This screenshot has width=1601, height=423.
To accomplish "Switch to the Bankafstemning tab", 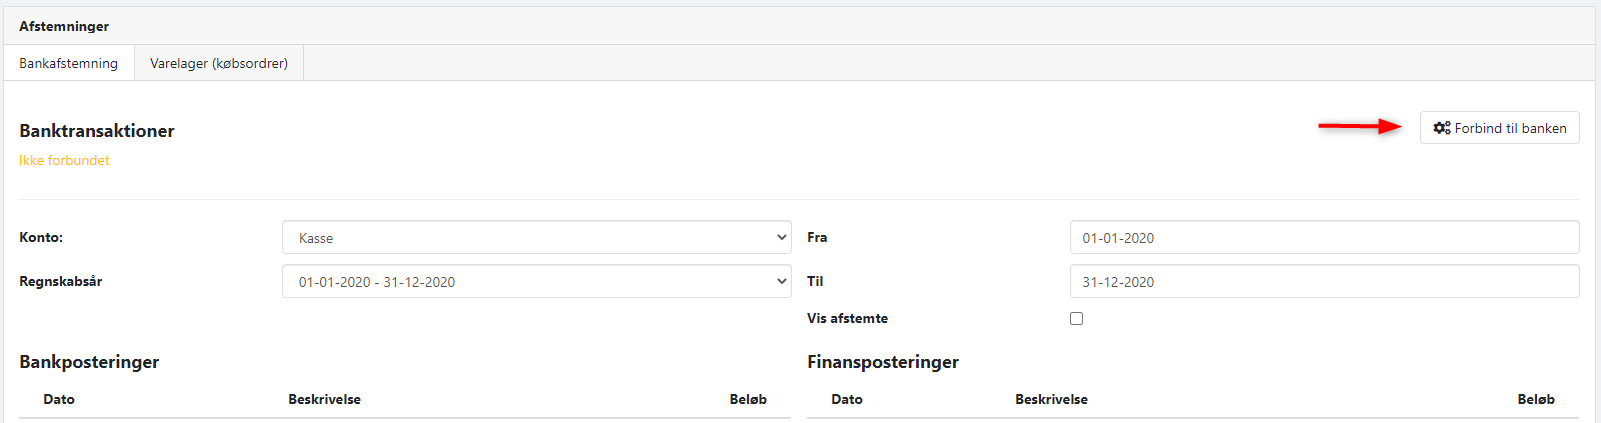I will pyautogui.click(x=68, y=63).
